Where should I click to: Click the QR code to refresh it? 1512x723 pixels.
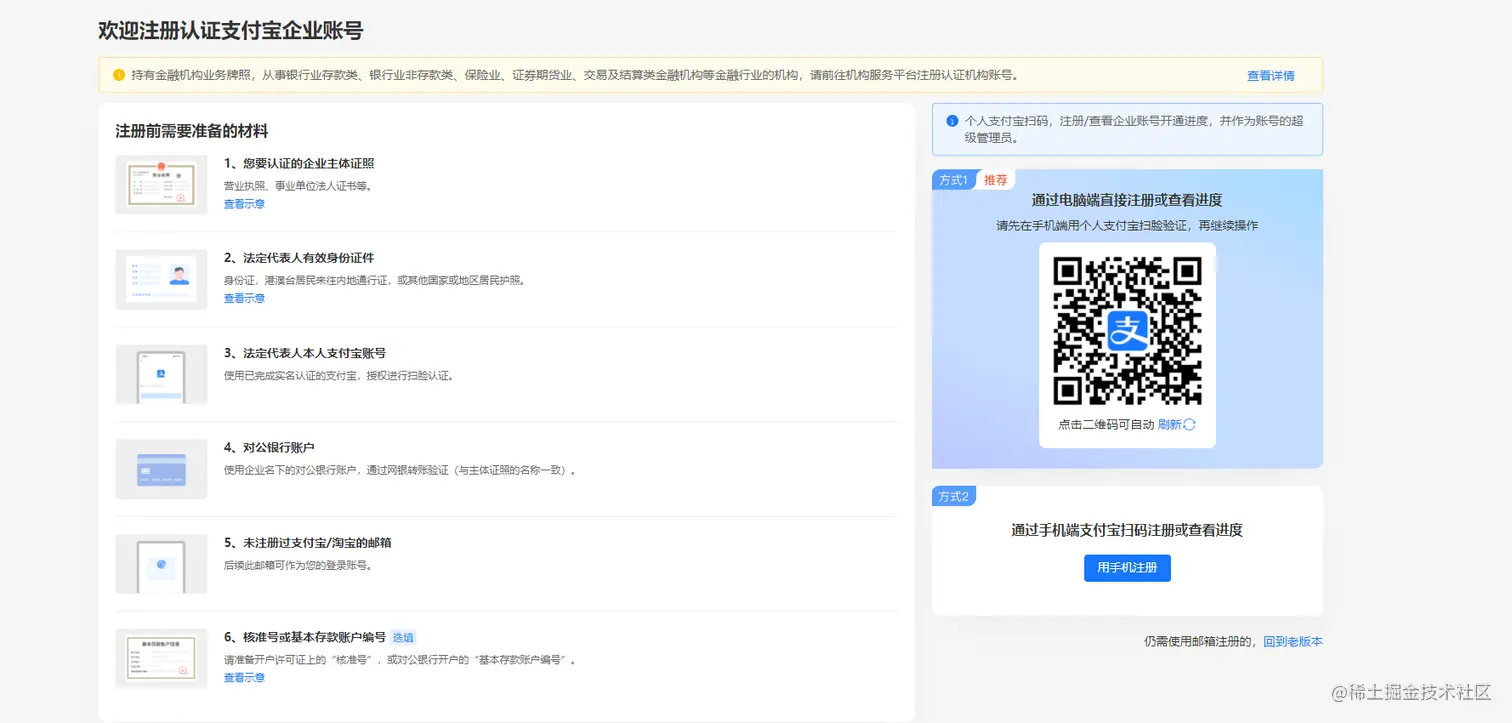click(1128, 330)
